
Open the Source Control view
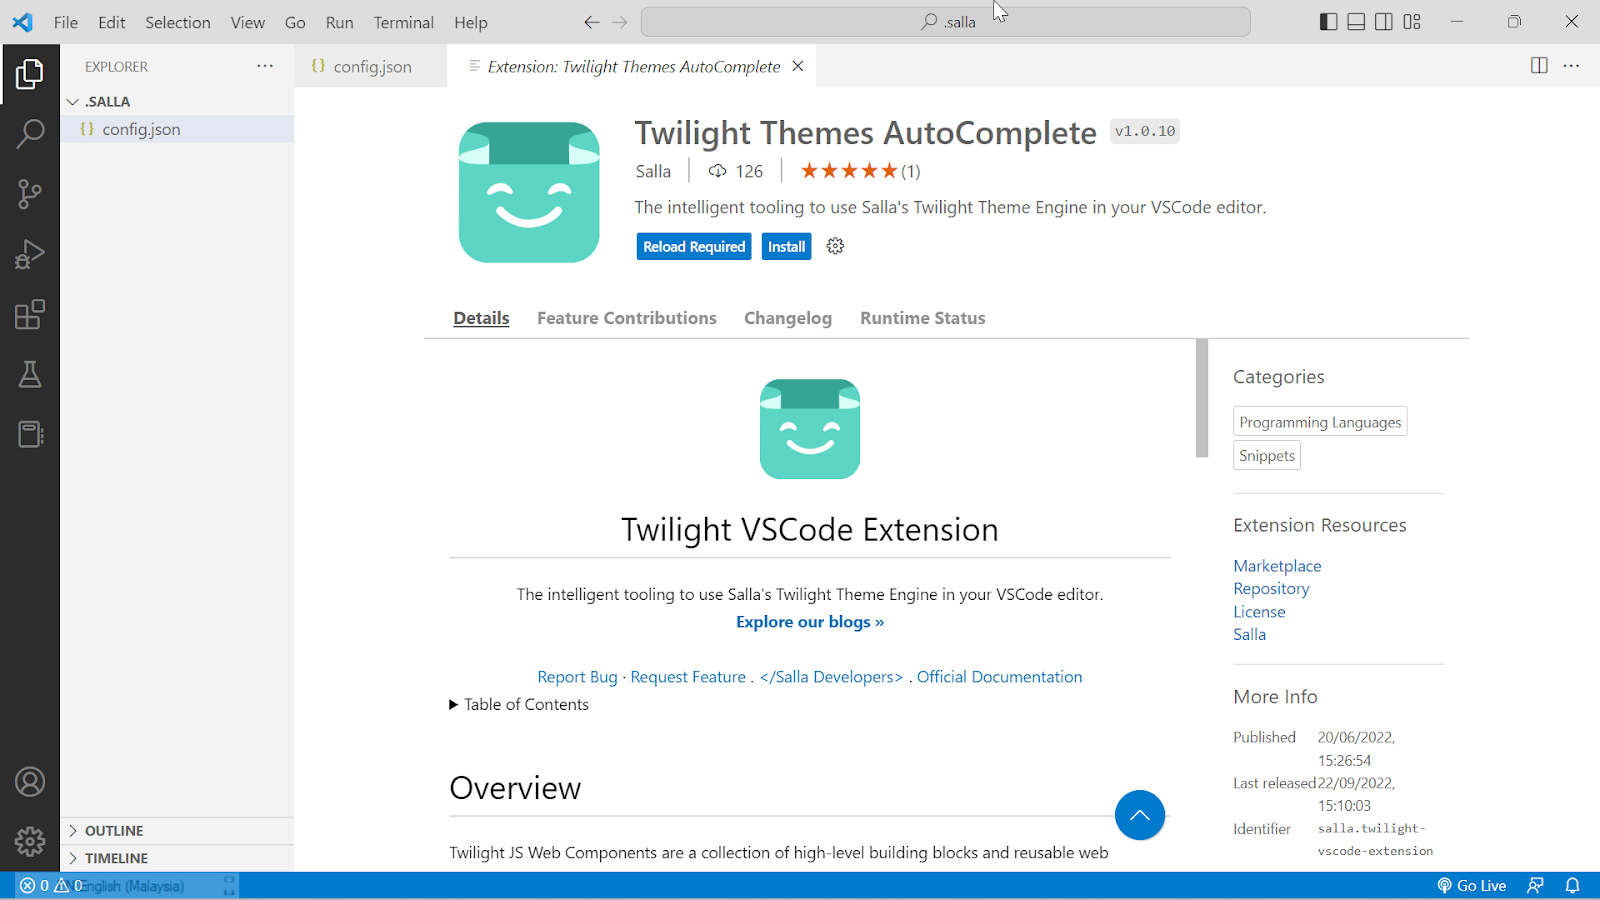30,193
